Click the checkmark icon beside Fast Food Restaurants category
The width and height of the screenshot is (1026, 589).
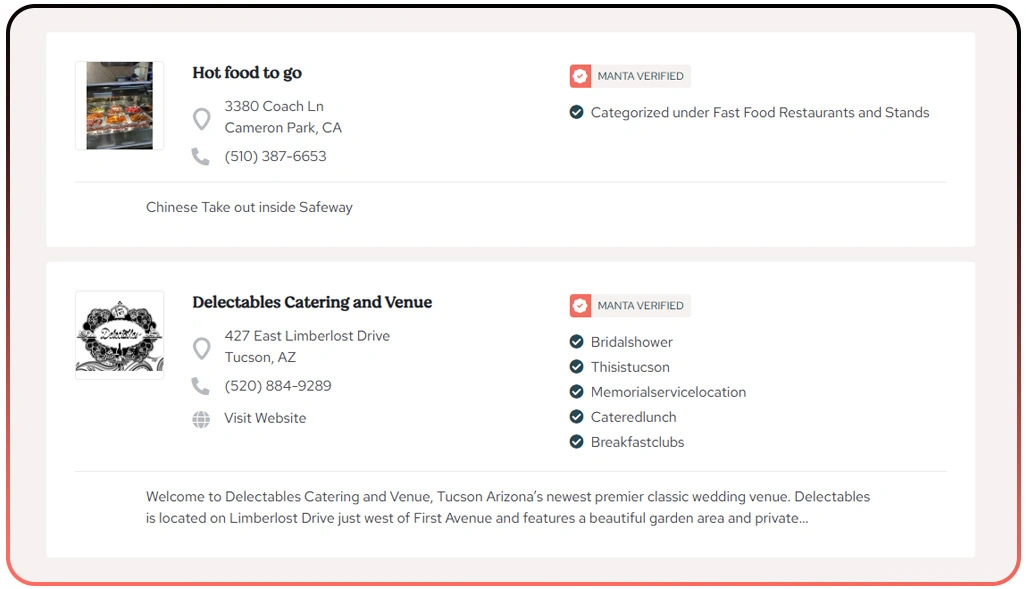point(577,112)
